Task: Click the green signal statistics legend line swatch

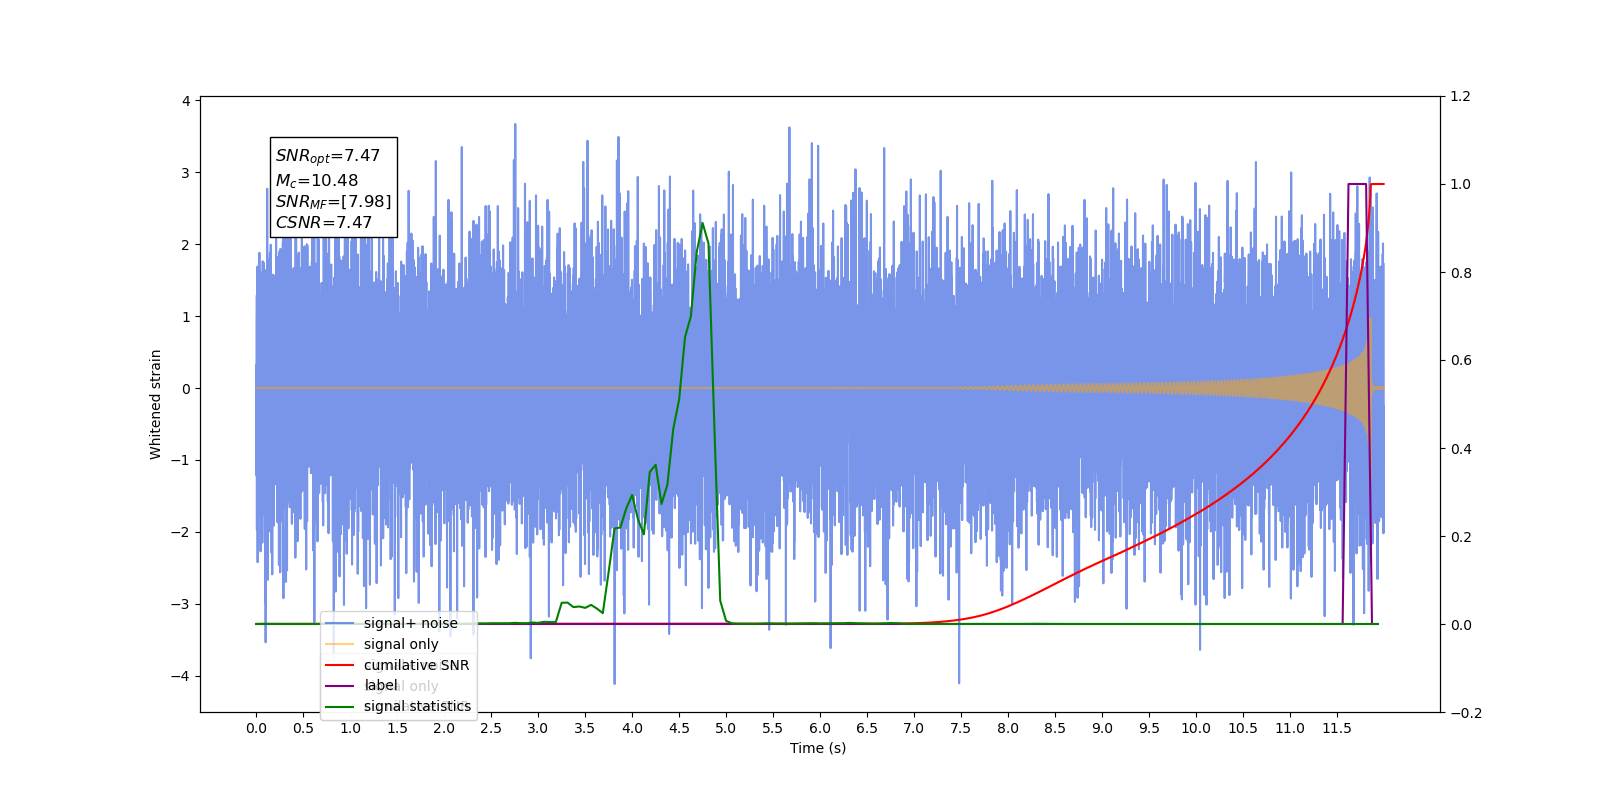Action: point(340,706)
